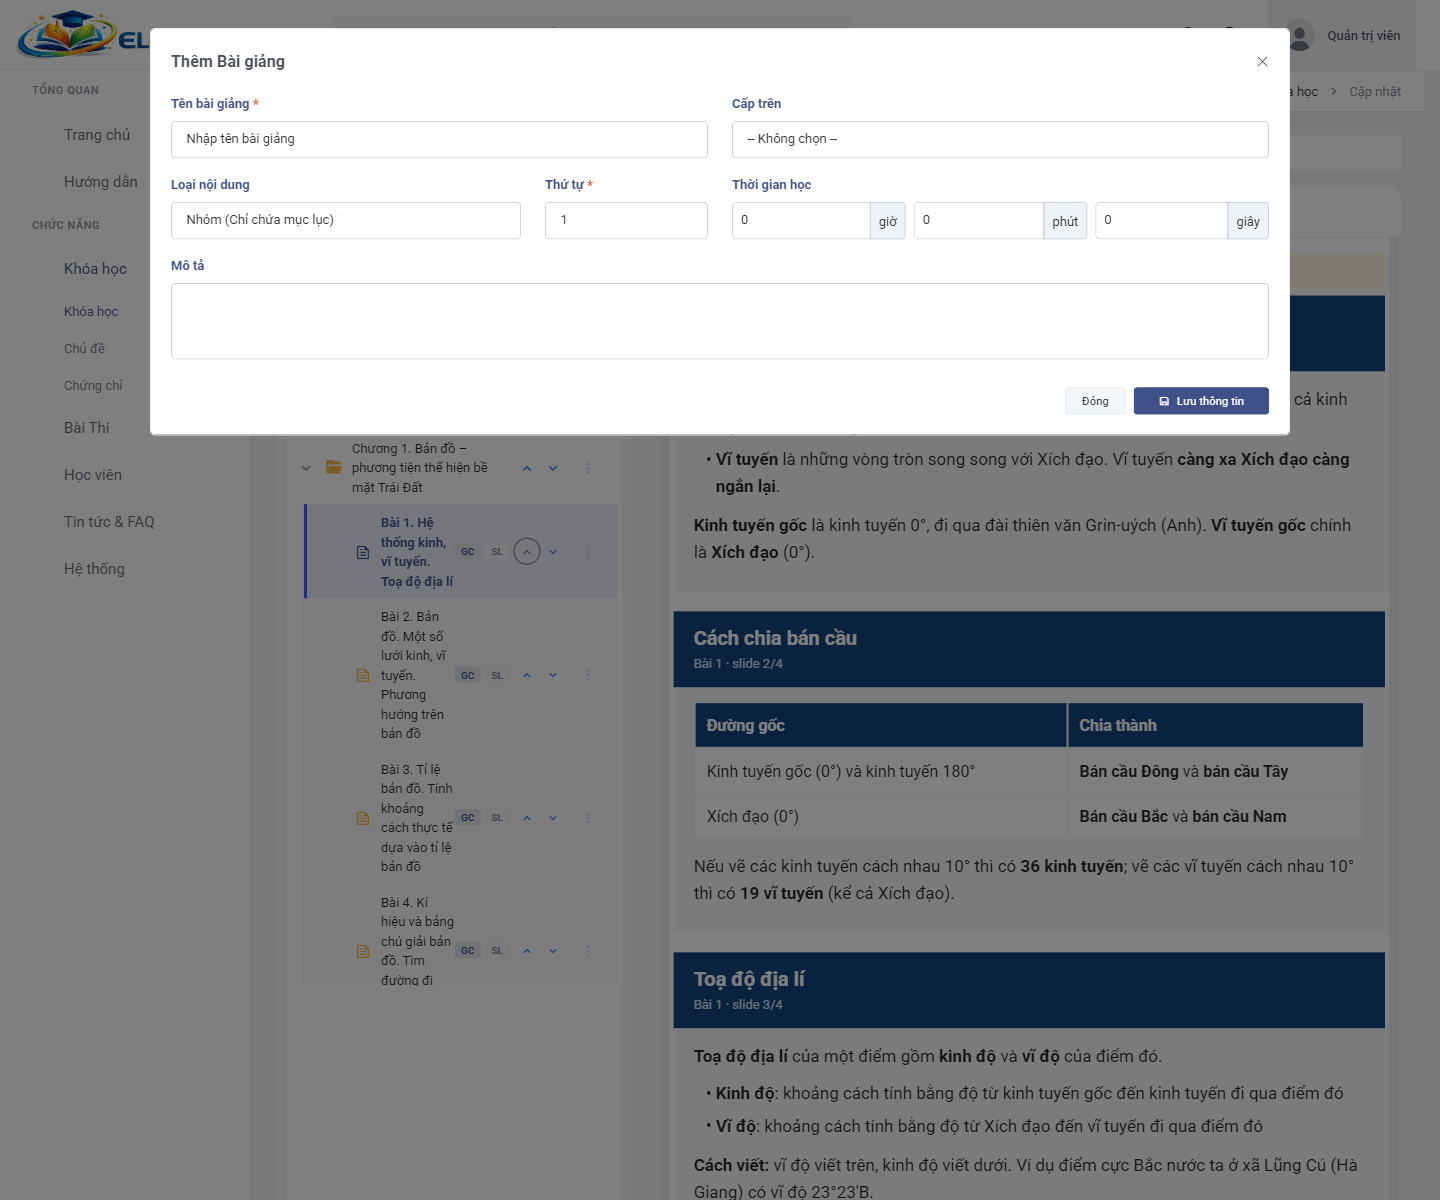Click the circled up arrow on Bài 1
Viewport: 1440px width, 1200px height.
527,552
